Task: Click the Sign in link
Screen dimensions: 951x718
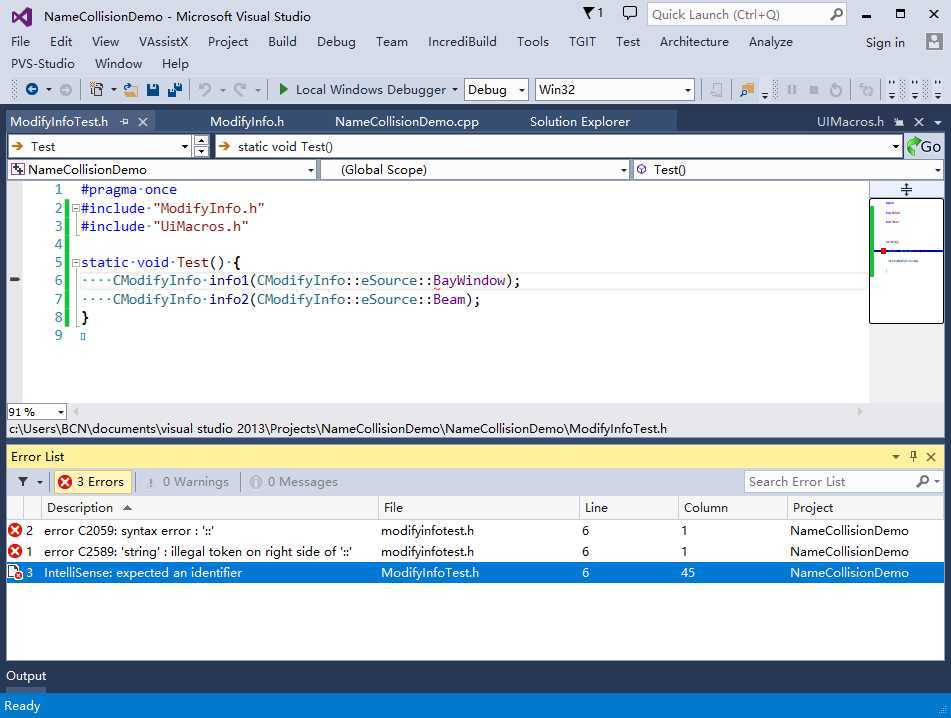Action: [885, 42]
